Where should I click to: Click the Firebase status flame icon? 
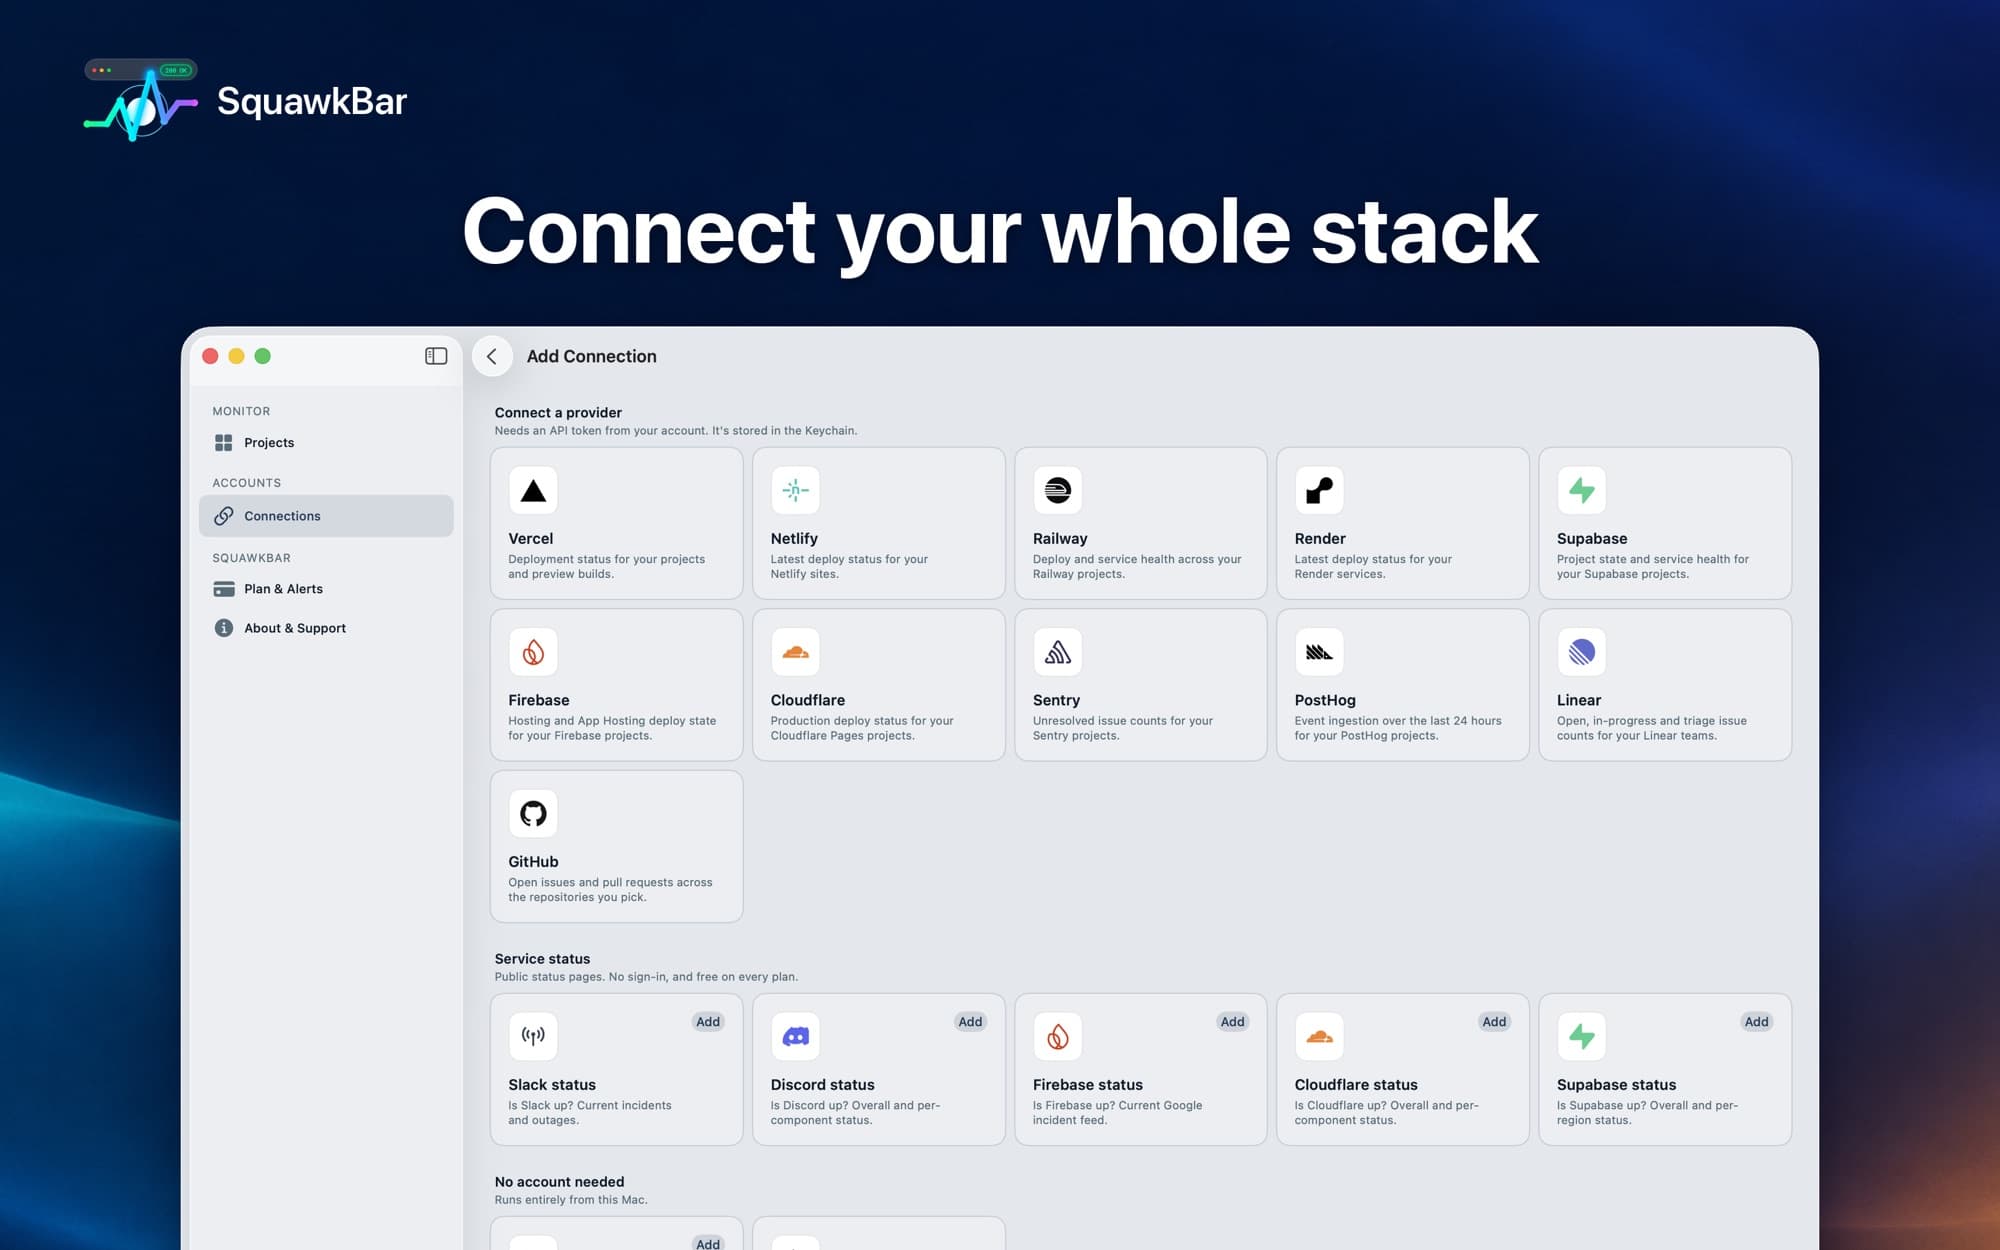click(x=1057, y=1036)
